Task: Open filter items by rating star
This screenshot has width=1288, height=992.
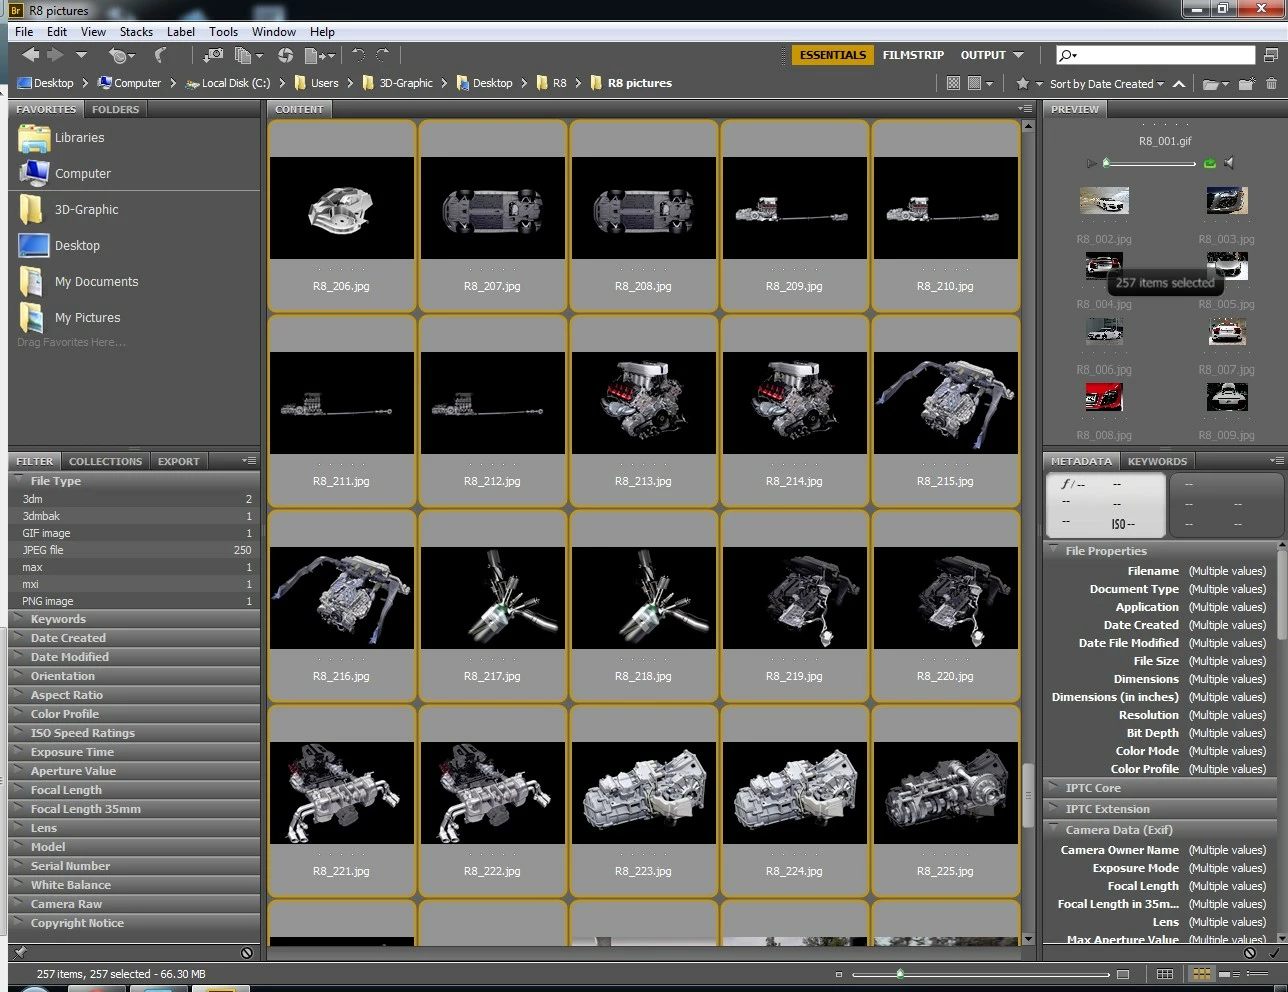Action: click(x=1028, y=84)
